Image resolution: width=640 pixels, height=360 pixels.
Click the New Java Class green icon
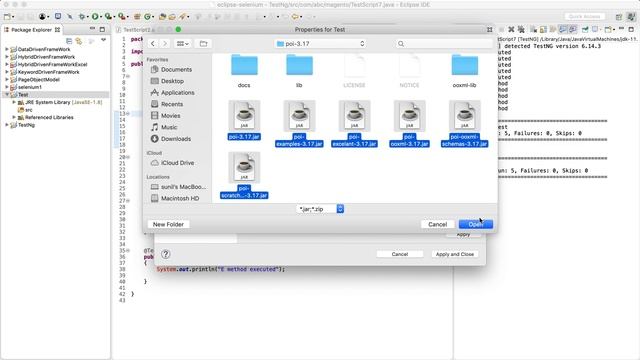pyautogui.click(x=147, y=17)
